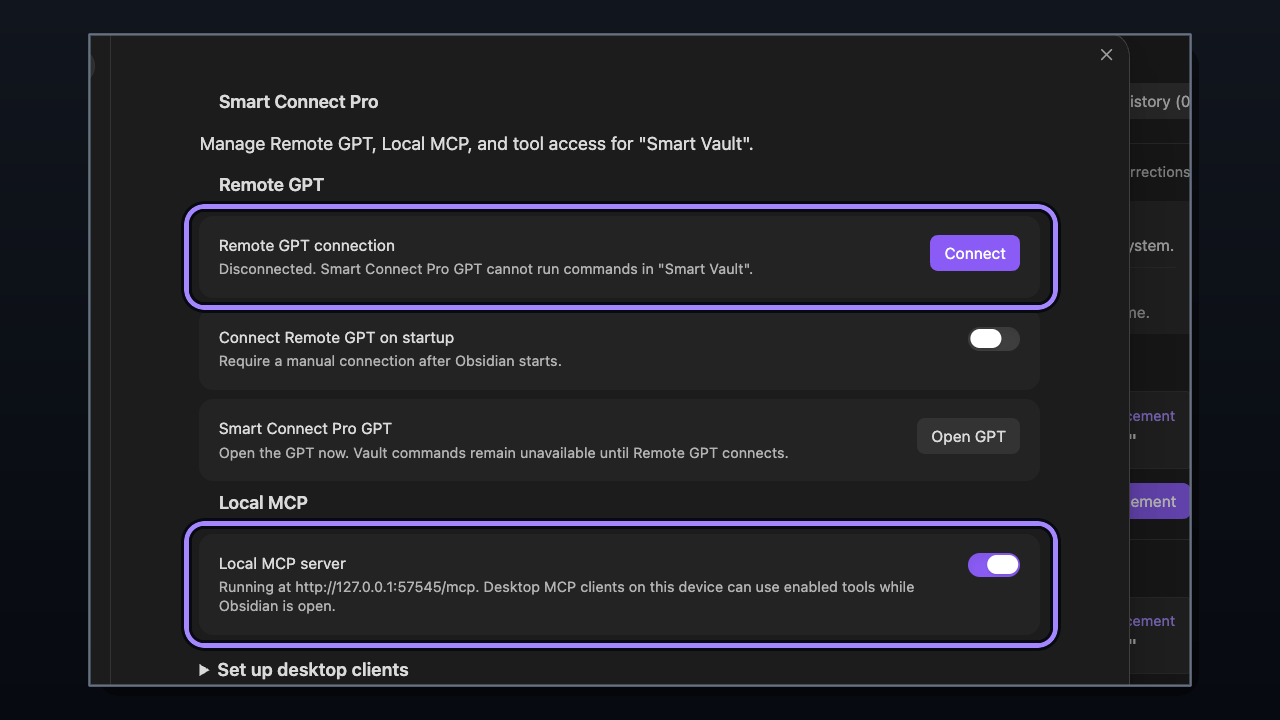Viewport: 1280px width, 720px height.
Task: Expand the Set up desktop clients section
Action: tap(313, 670)
